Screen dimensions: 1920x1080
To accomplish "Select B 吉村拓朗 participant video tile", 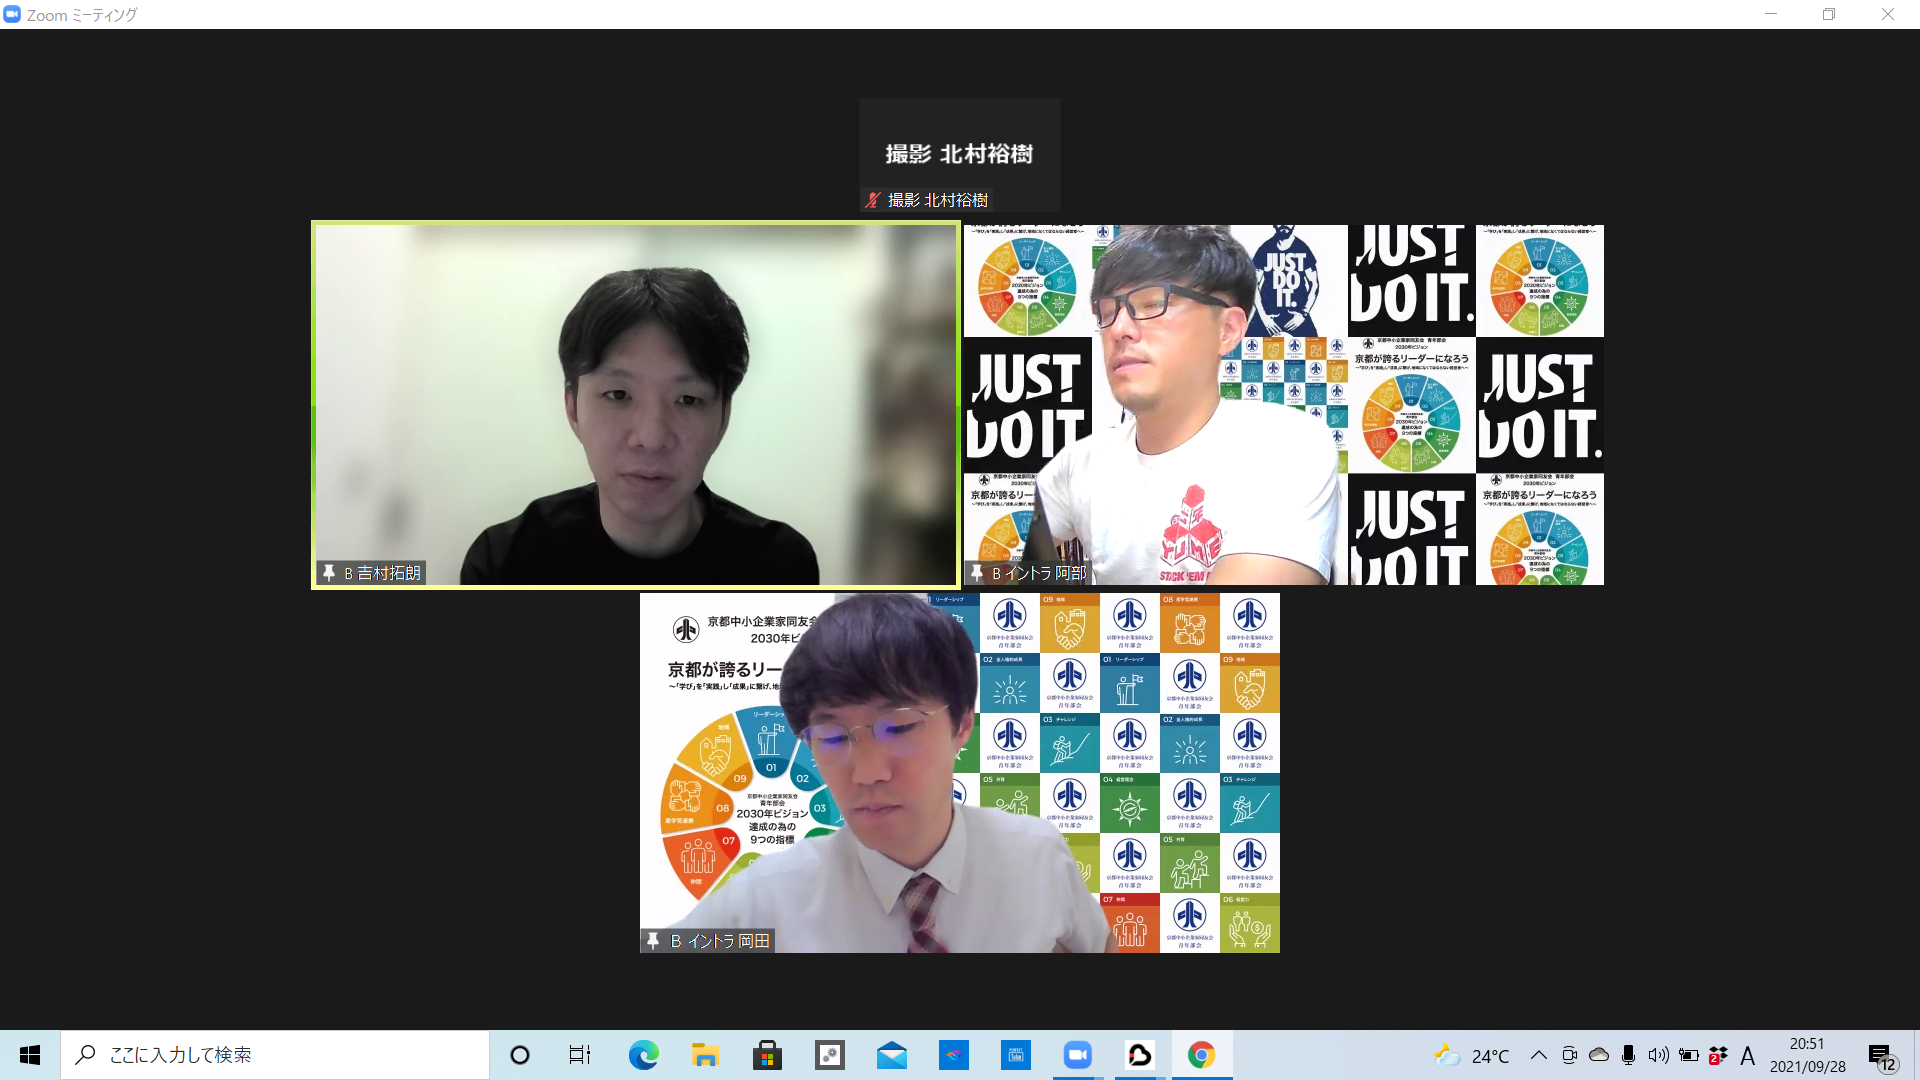I will coord(636,404).
